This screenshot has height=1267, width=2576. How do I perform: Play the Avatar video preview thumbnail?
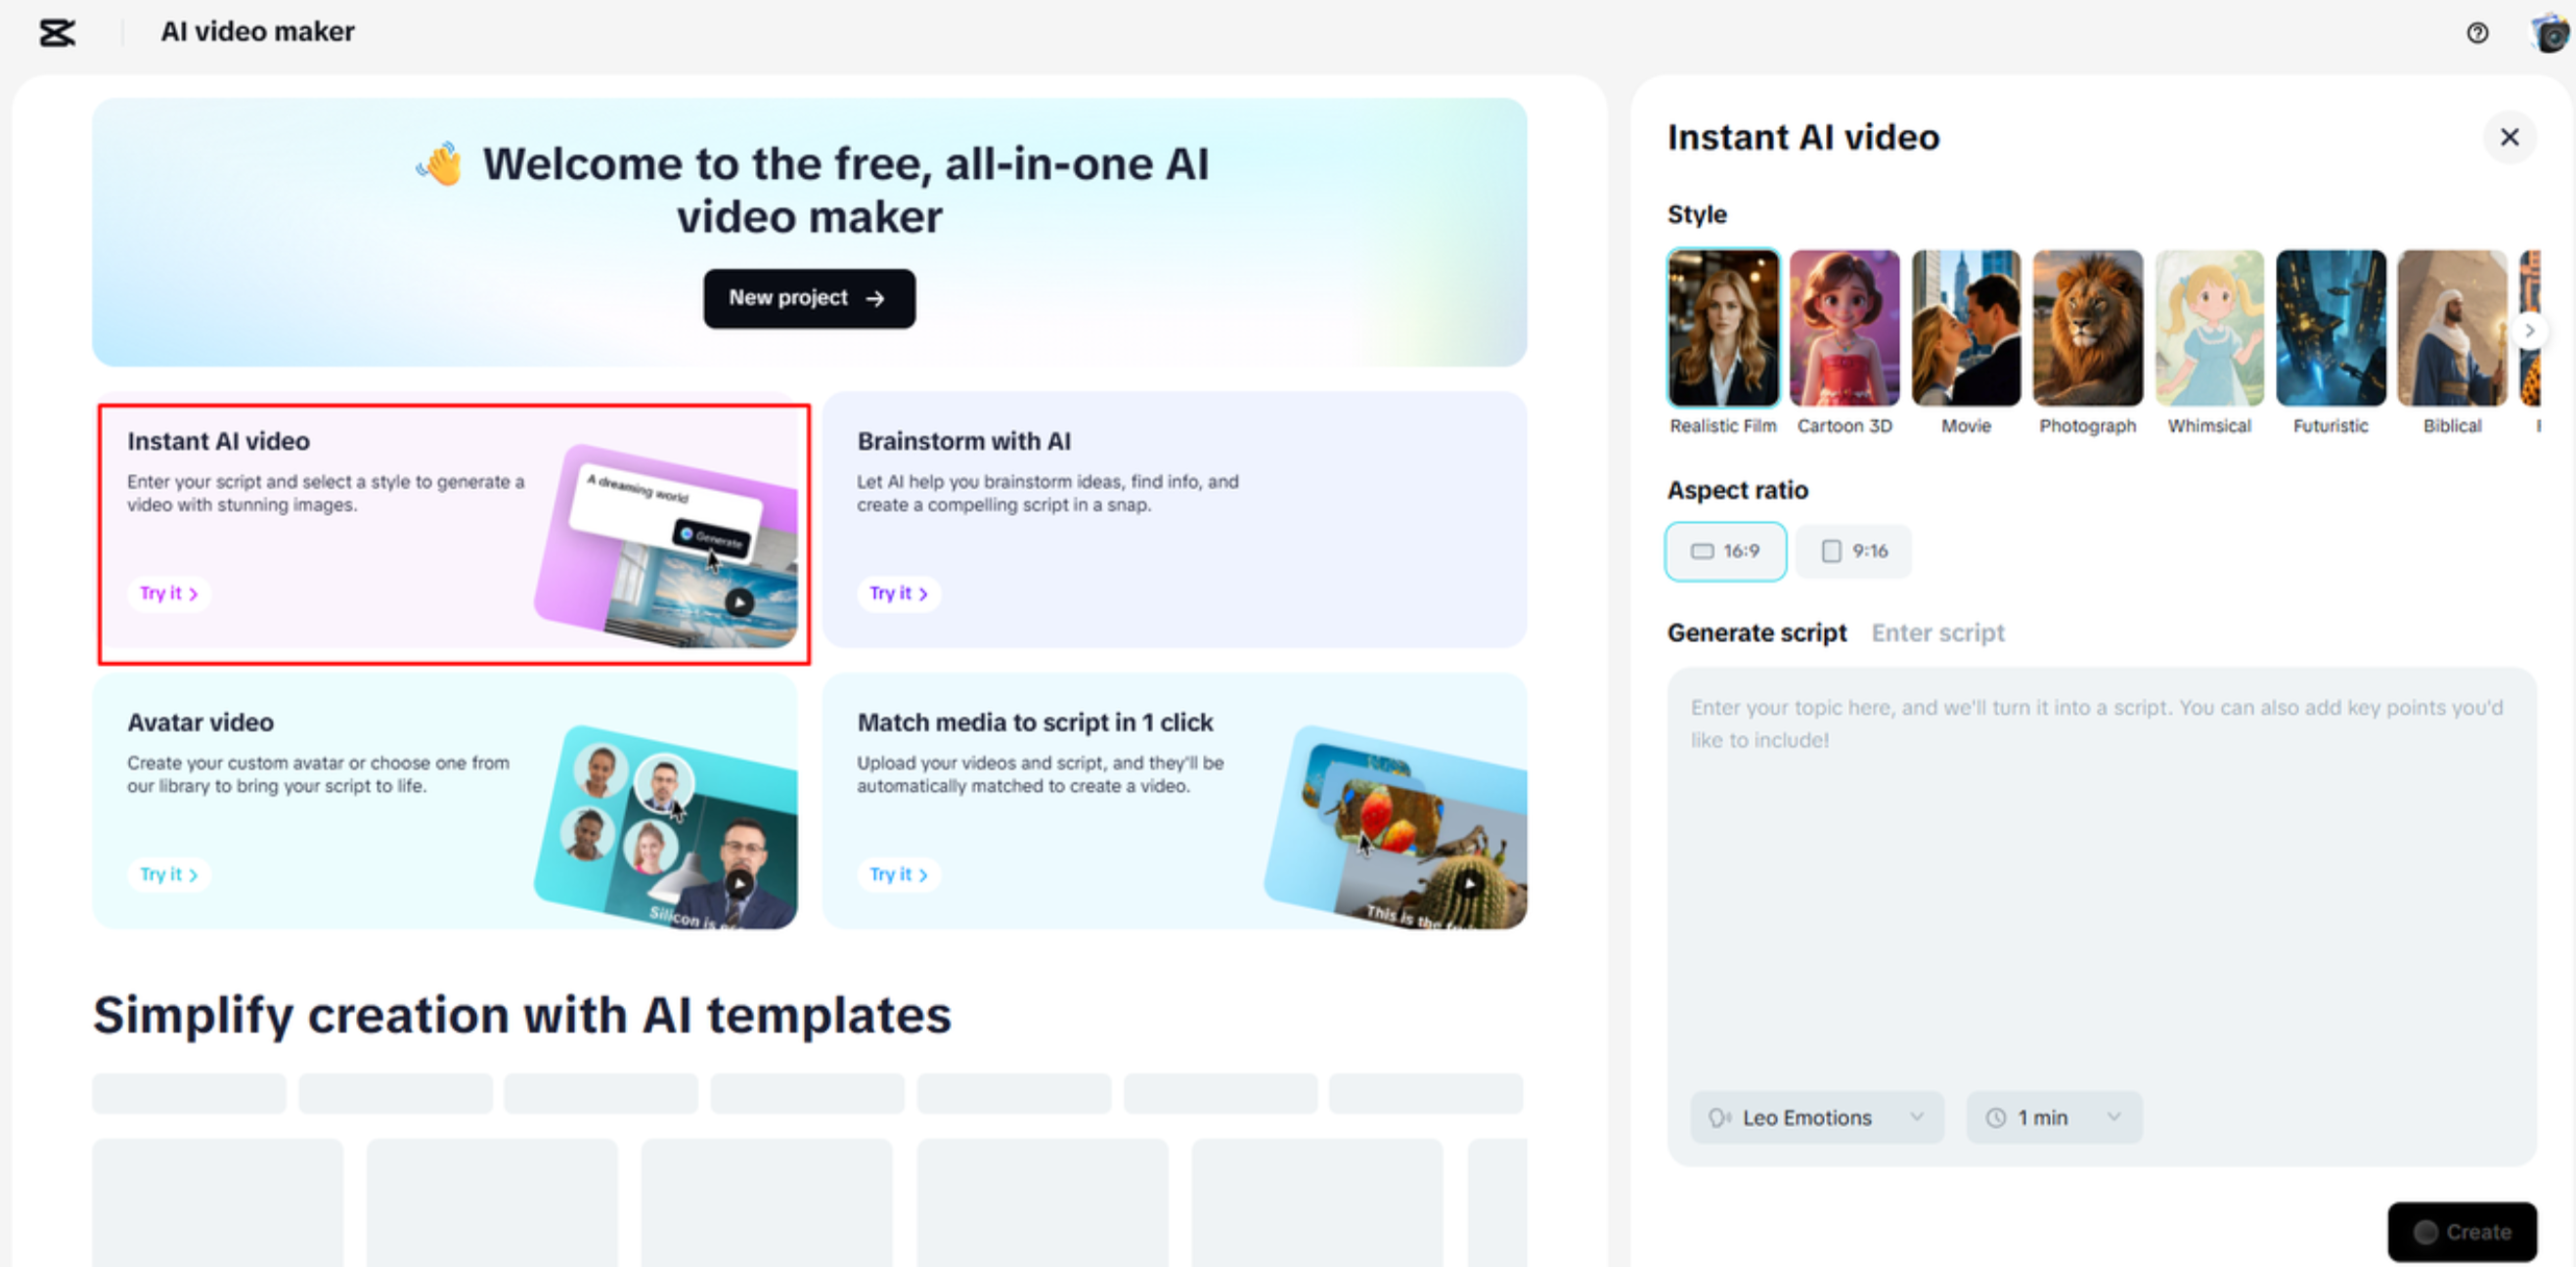tap(739, 883)
